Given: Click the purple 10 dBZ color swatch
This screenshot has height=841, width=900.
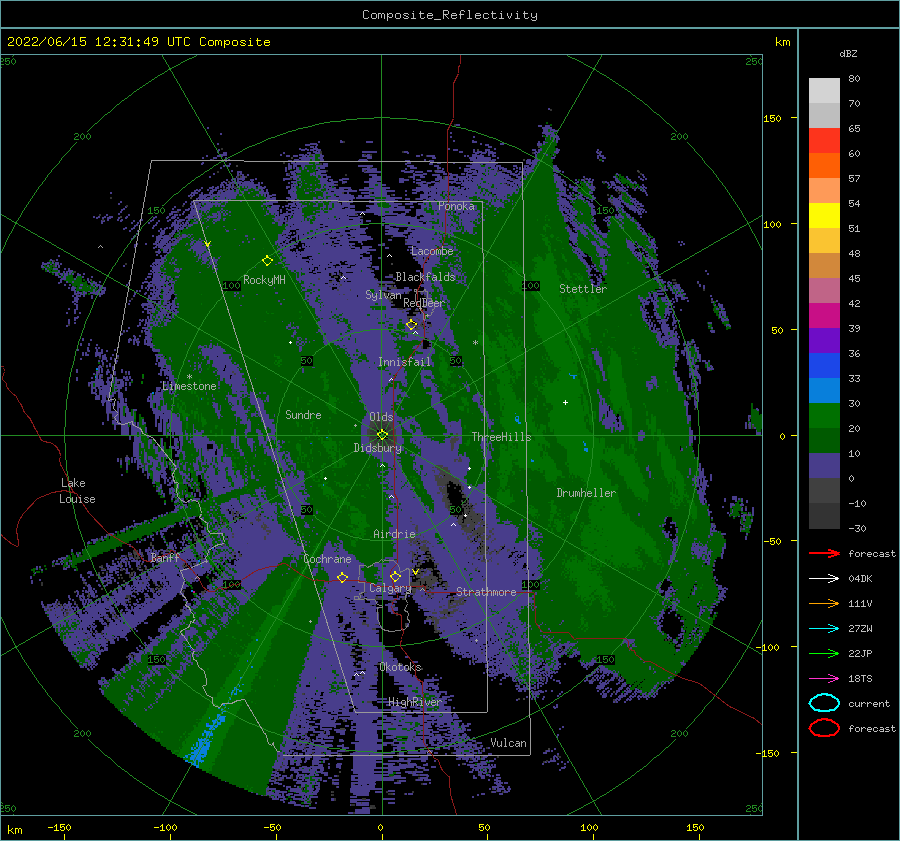Looking at the screenshot, I should (x=824, y=466).
